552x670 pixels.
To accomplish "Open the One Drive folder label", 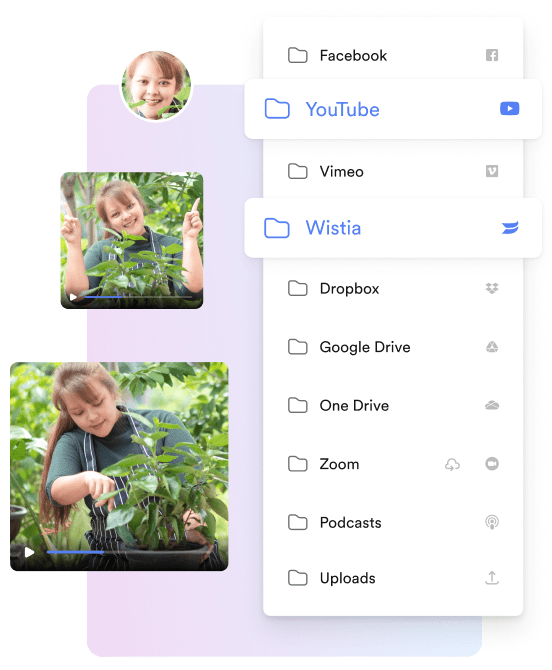I will [x=354, y=406].
